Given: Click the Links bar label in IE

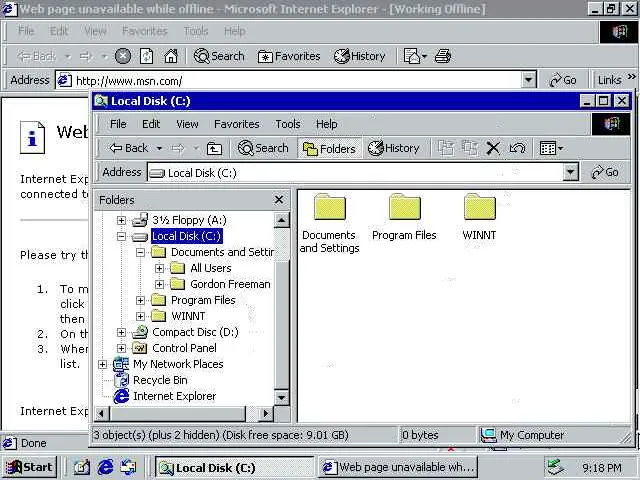Looking at the screenshot, I should (x=609, y=80).
